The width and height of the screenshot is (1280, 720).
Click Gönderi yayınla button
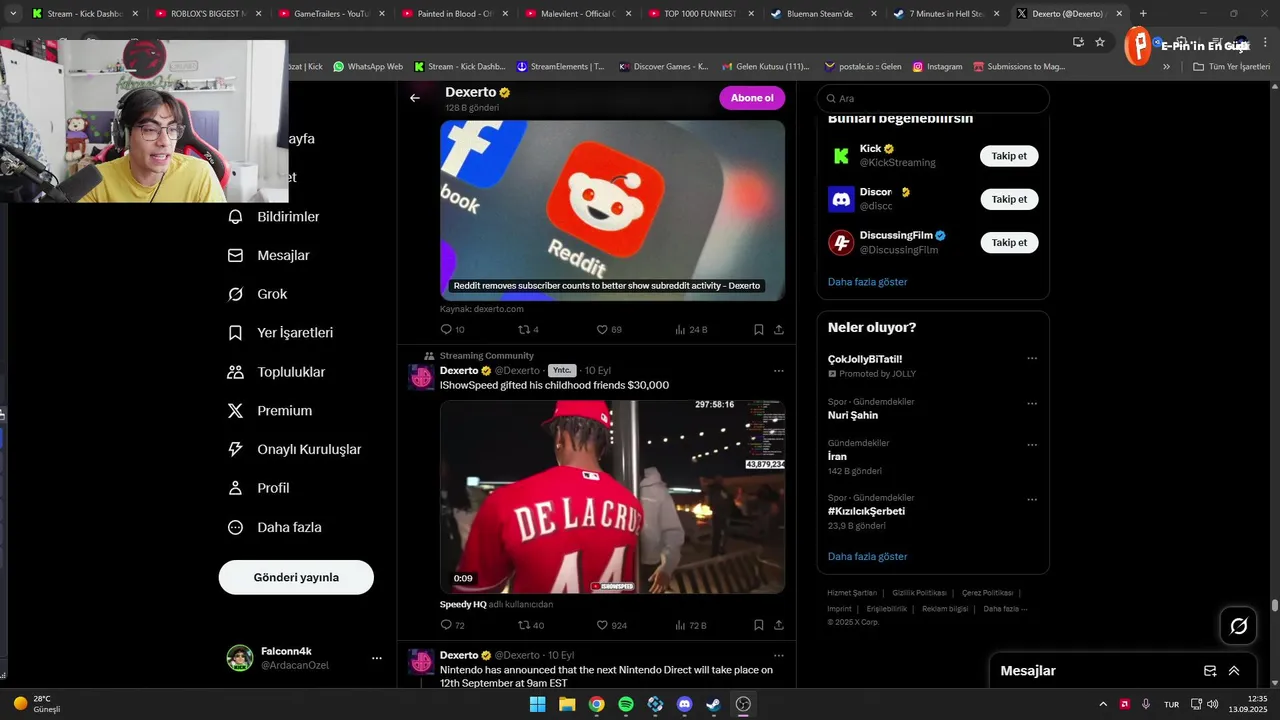(x=296, y=578)
